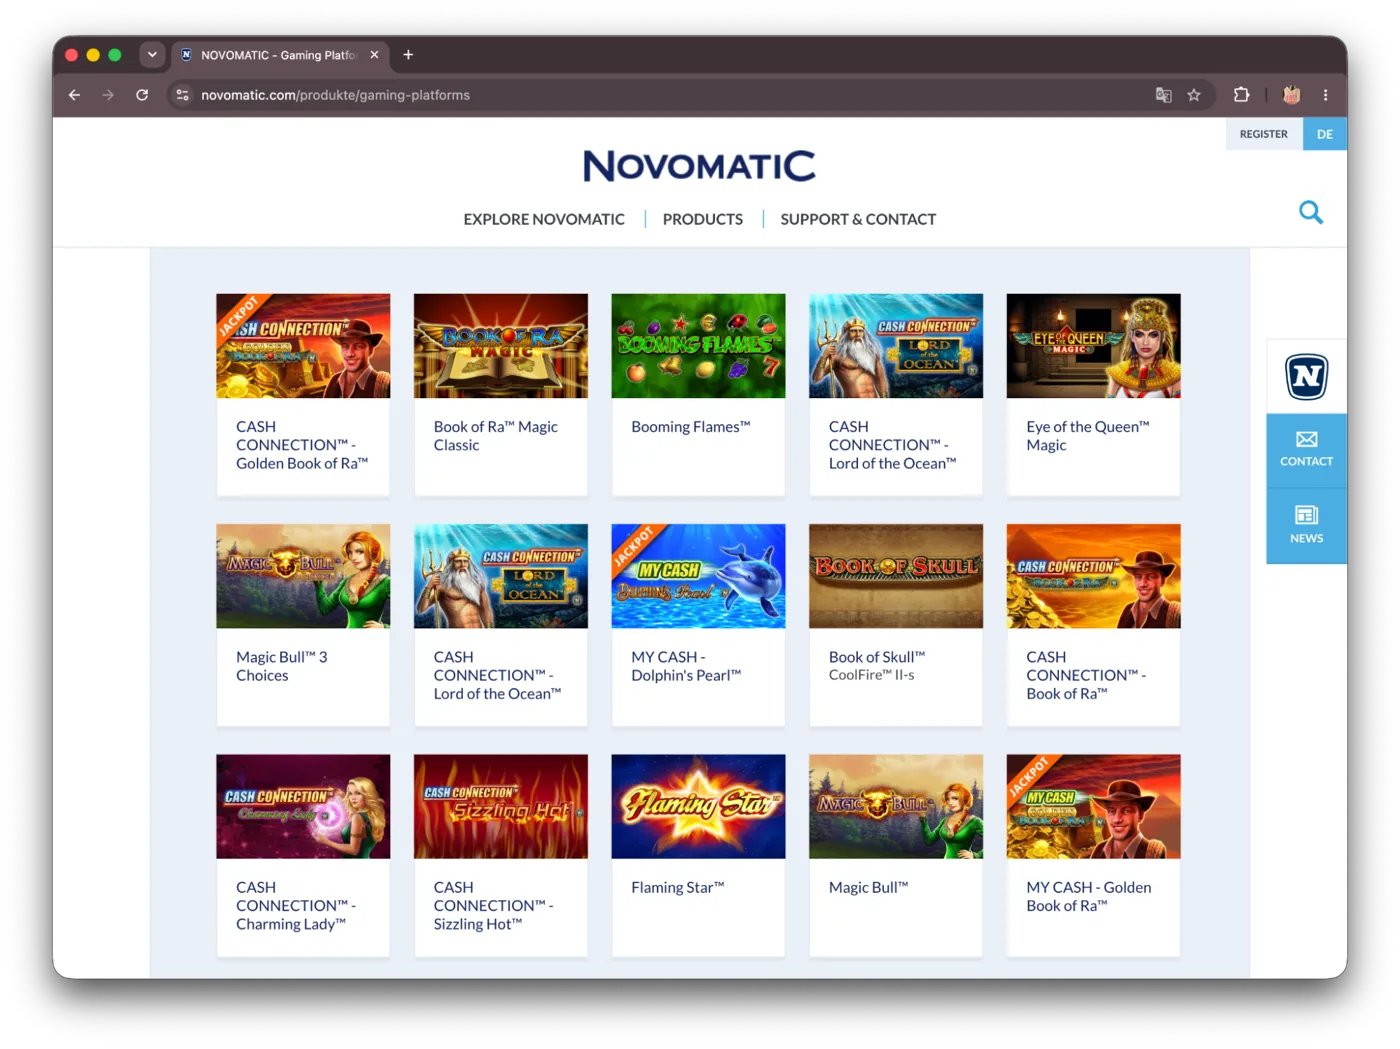Open Cash Connection Sizzling Hot thumbnail
Viewport: 1400px width, 1049px height.
coord(501,806)
